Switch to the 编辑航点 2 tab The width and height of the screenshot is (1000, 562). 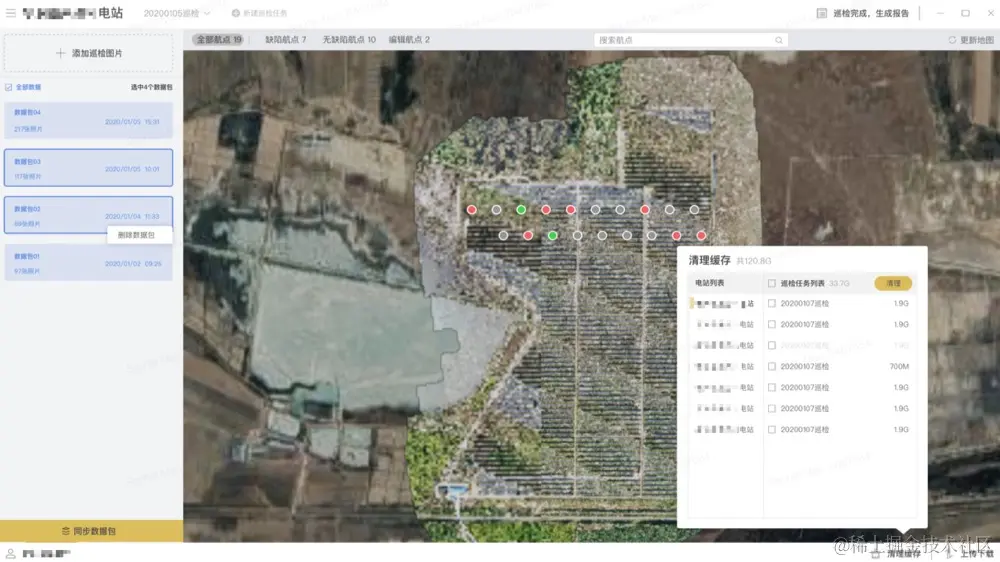click(x=409, y=40)
